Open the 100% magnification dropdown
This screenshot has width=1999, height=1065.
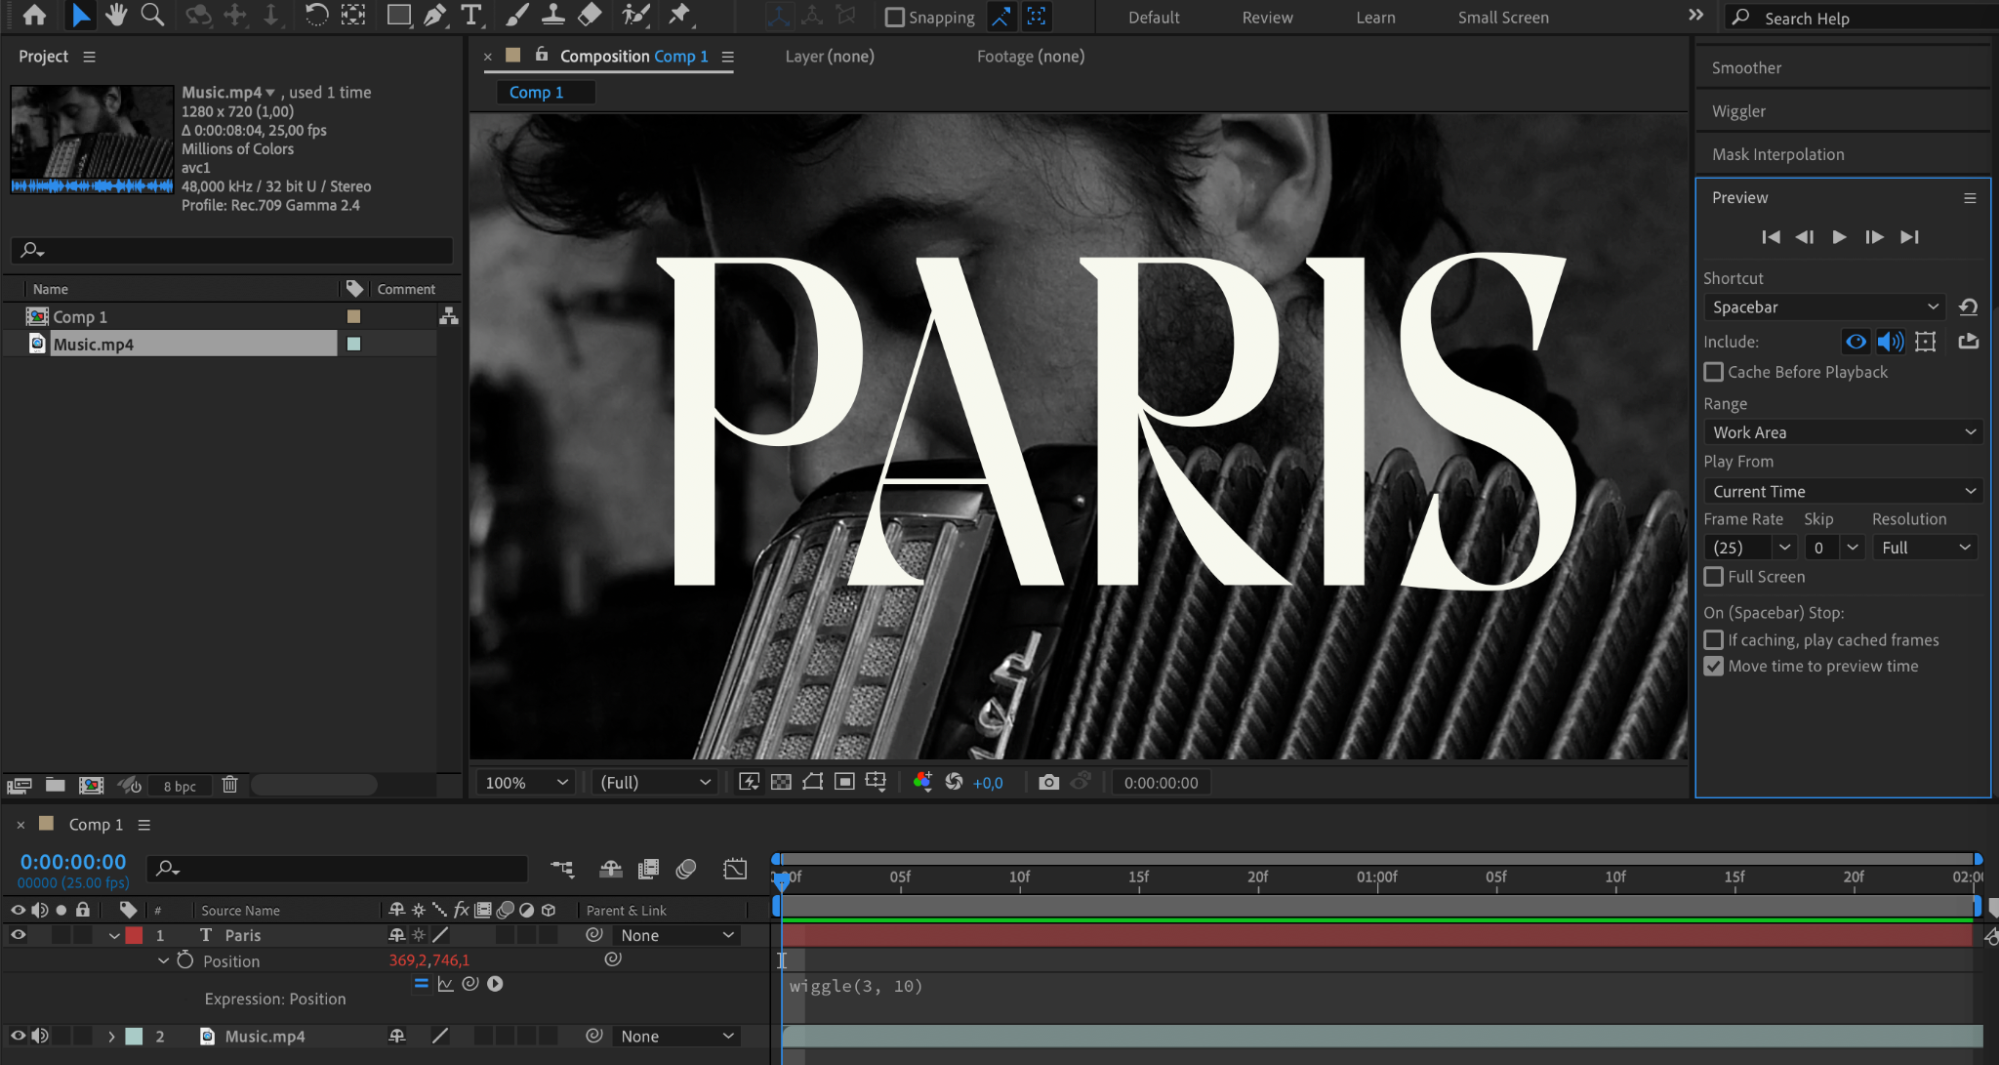[x=526, y=782]
